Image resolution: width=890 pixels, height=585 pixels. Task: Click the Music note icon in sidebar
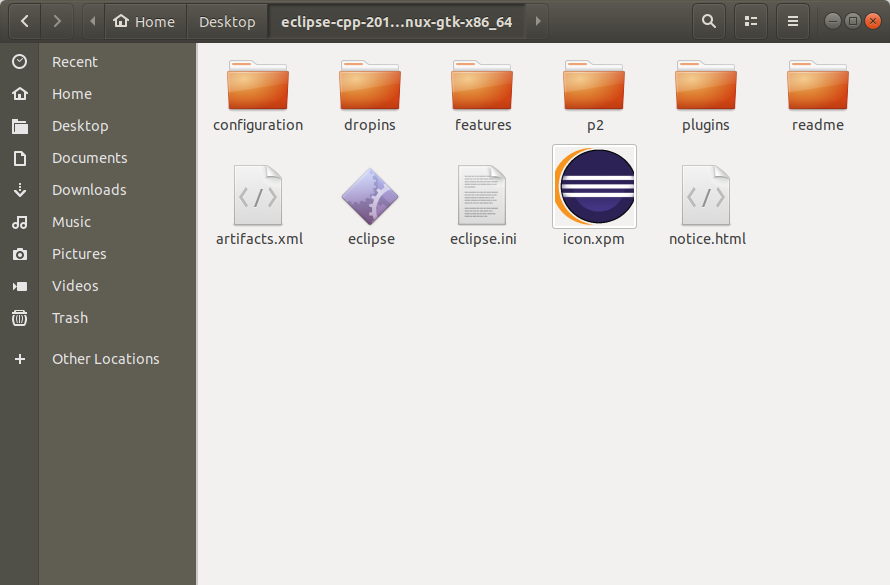point(20,222)
